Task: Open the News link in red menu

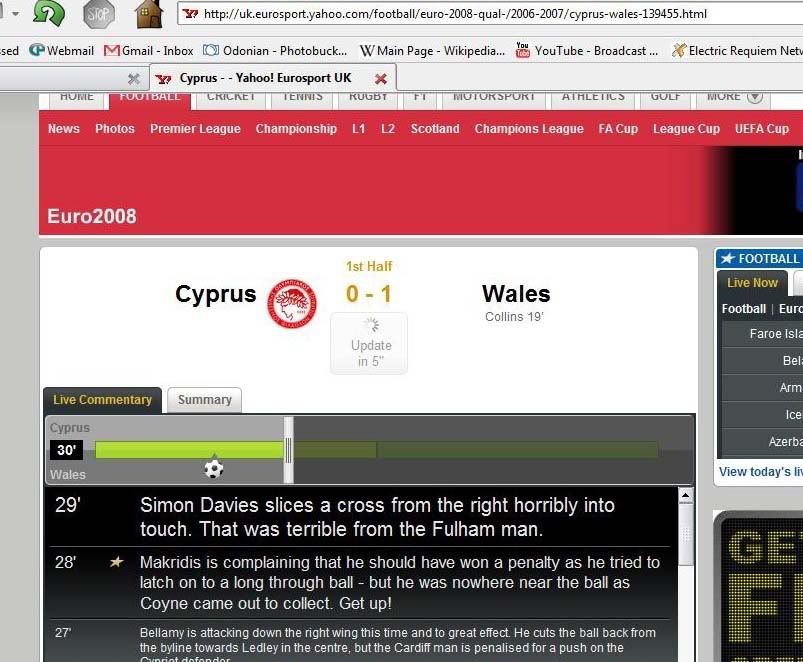Action: point(64,129)
